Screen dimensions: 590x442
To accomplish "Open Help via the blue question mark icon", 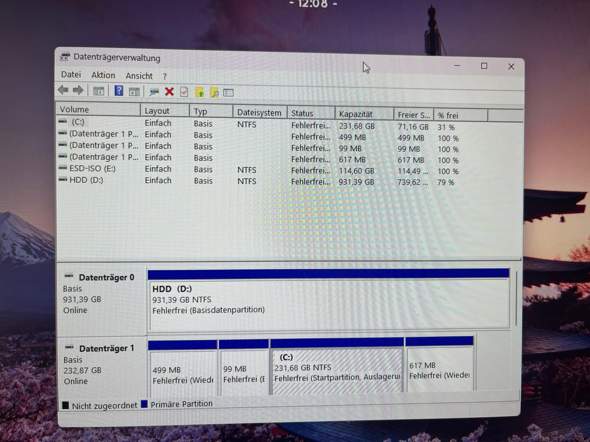I will 119,91.
